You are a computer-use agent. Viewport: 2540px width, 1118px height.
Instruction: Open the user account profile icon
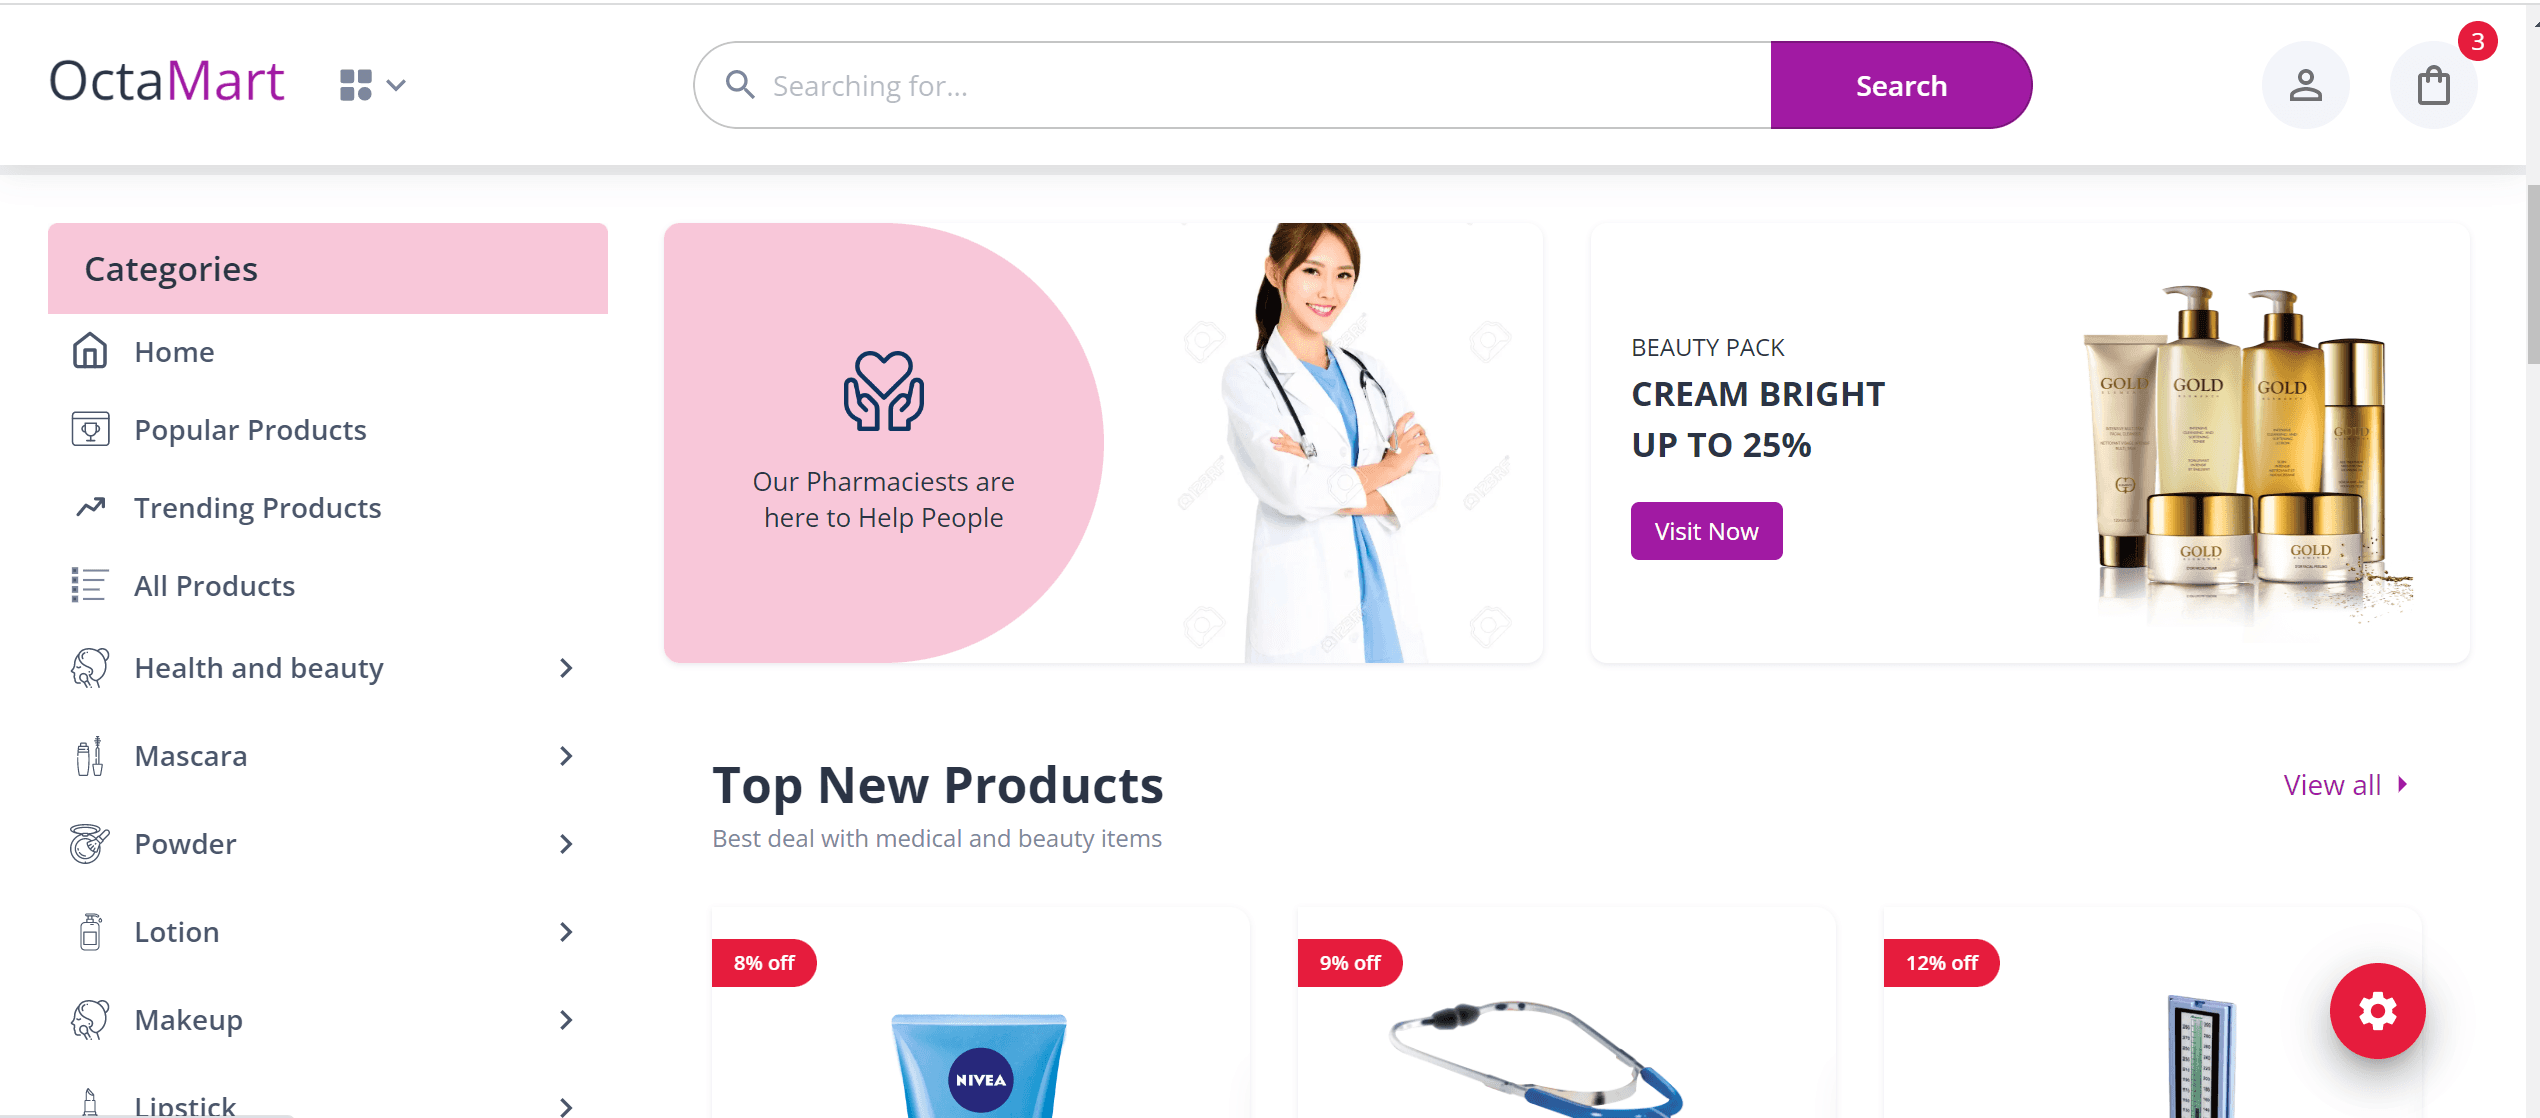pos(2305,85)
